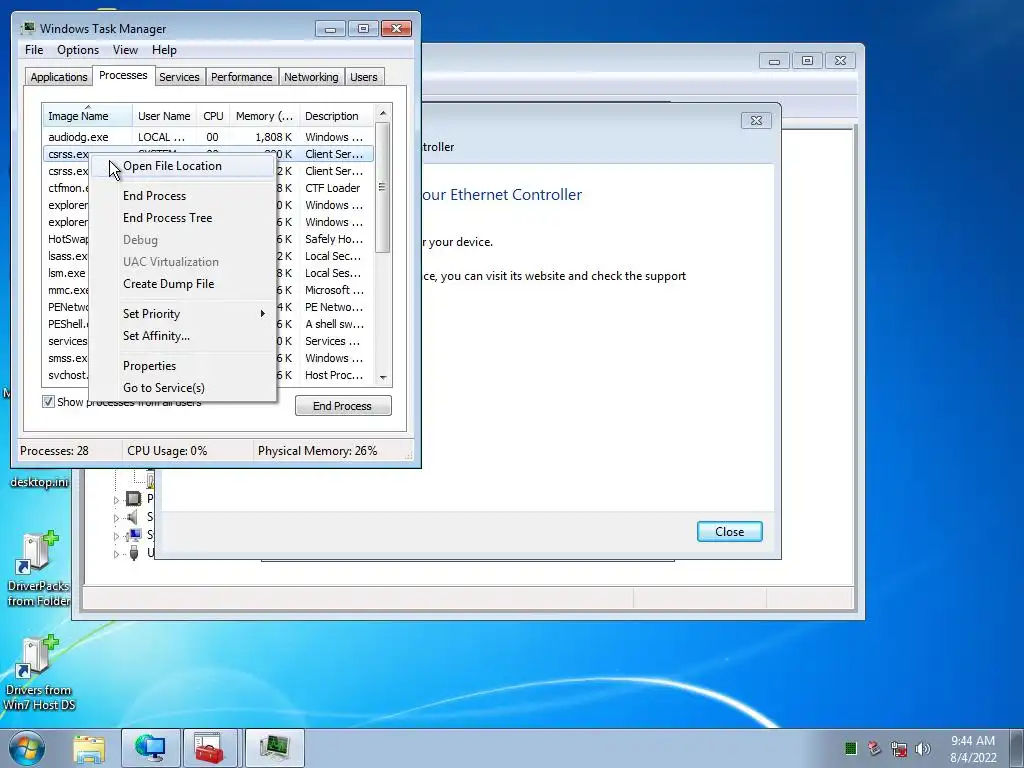Switch to the Users tab

point(363,77)
